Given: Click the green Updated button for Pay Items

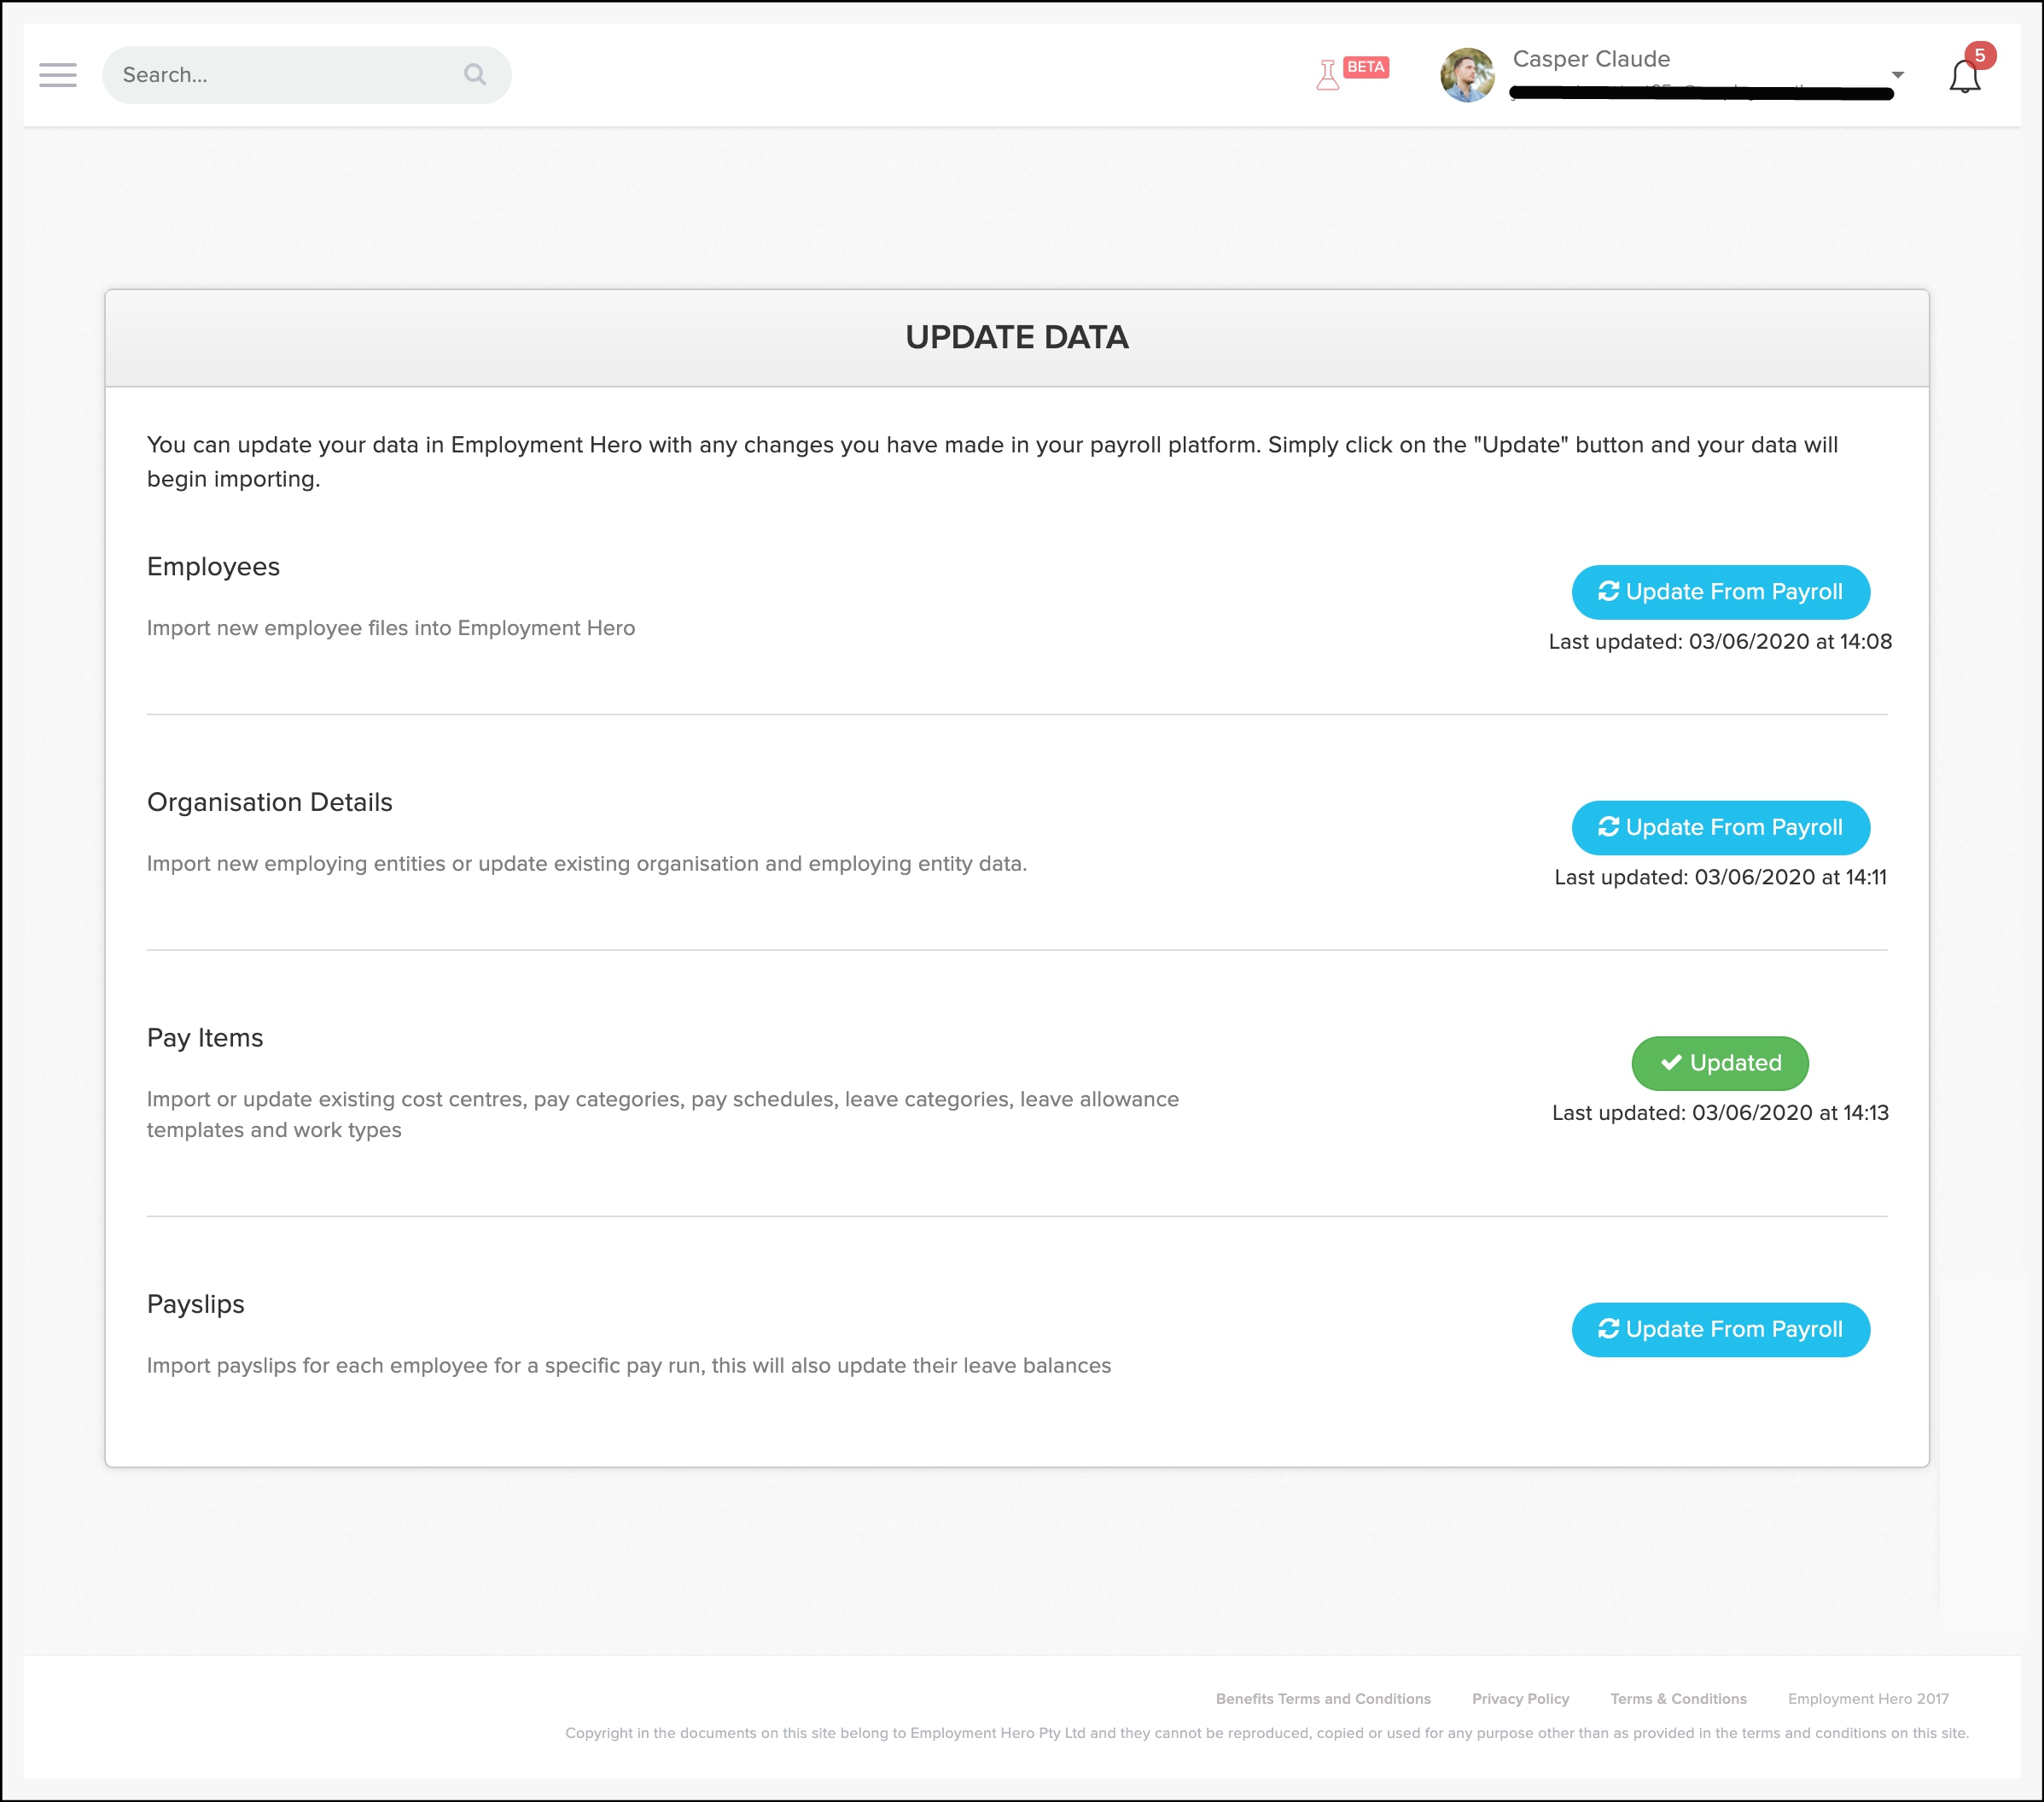Looking at the screenshot, I should coord(1720,1063).
